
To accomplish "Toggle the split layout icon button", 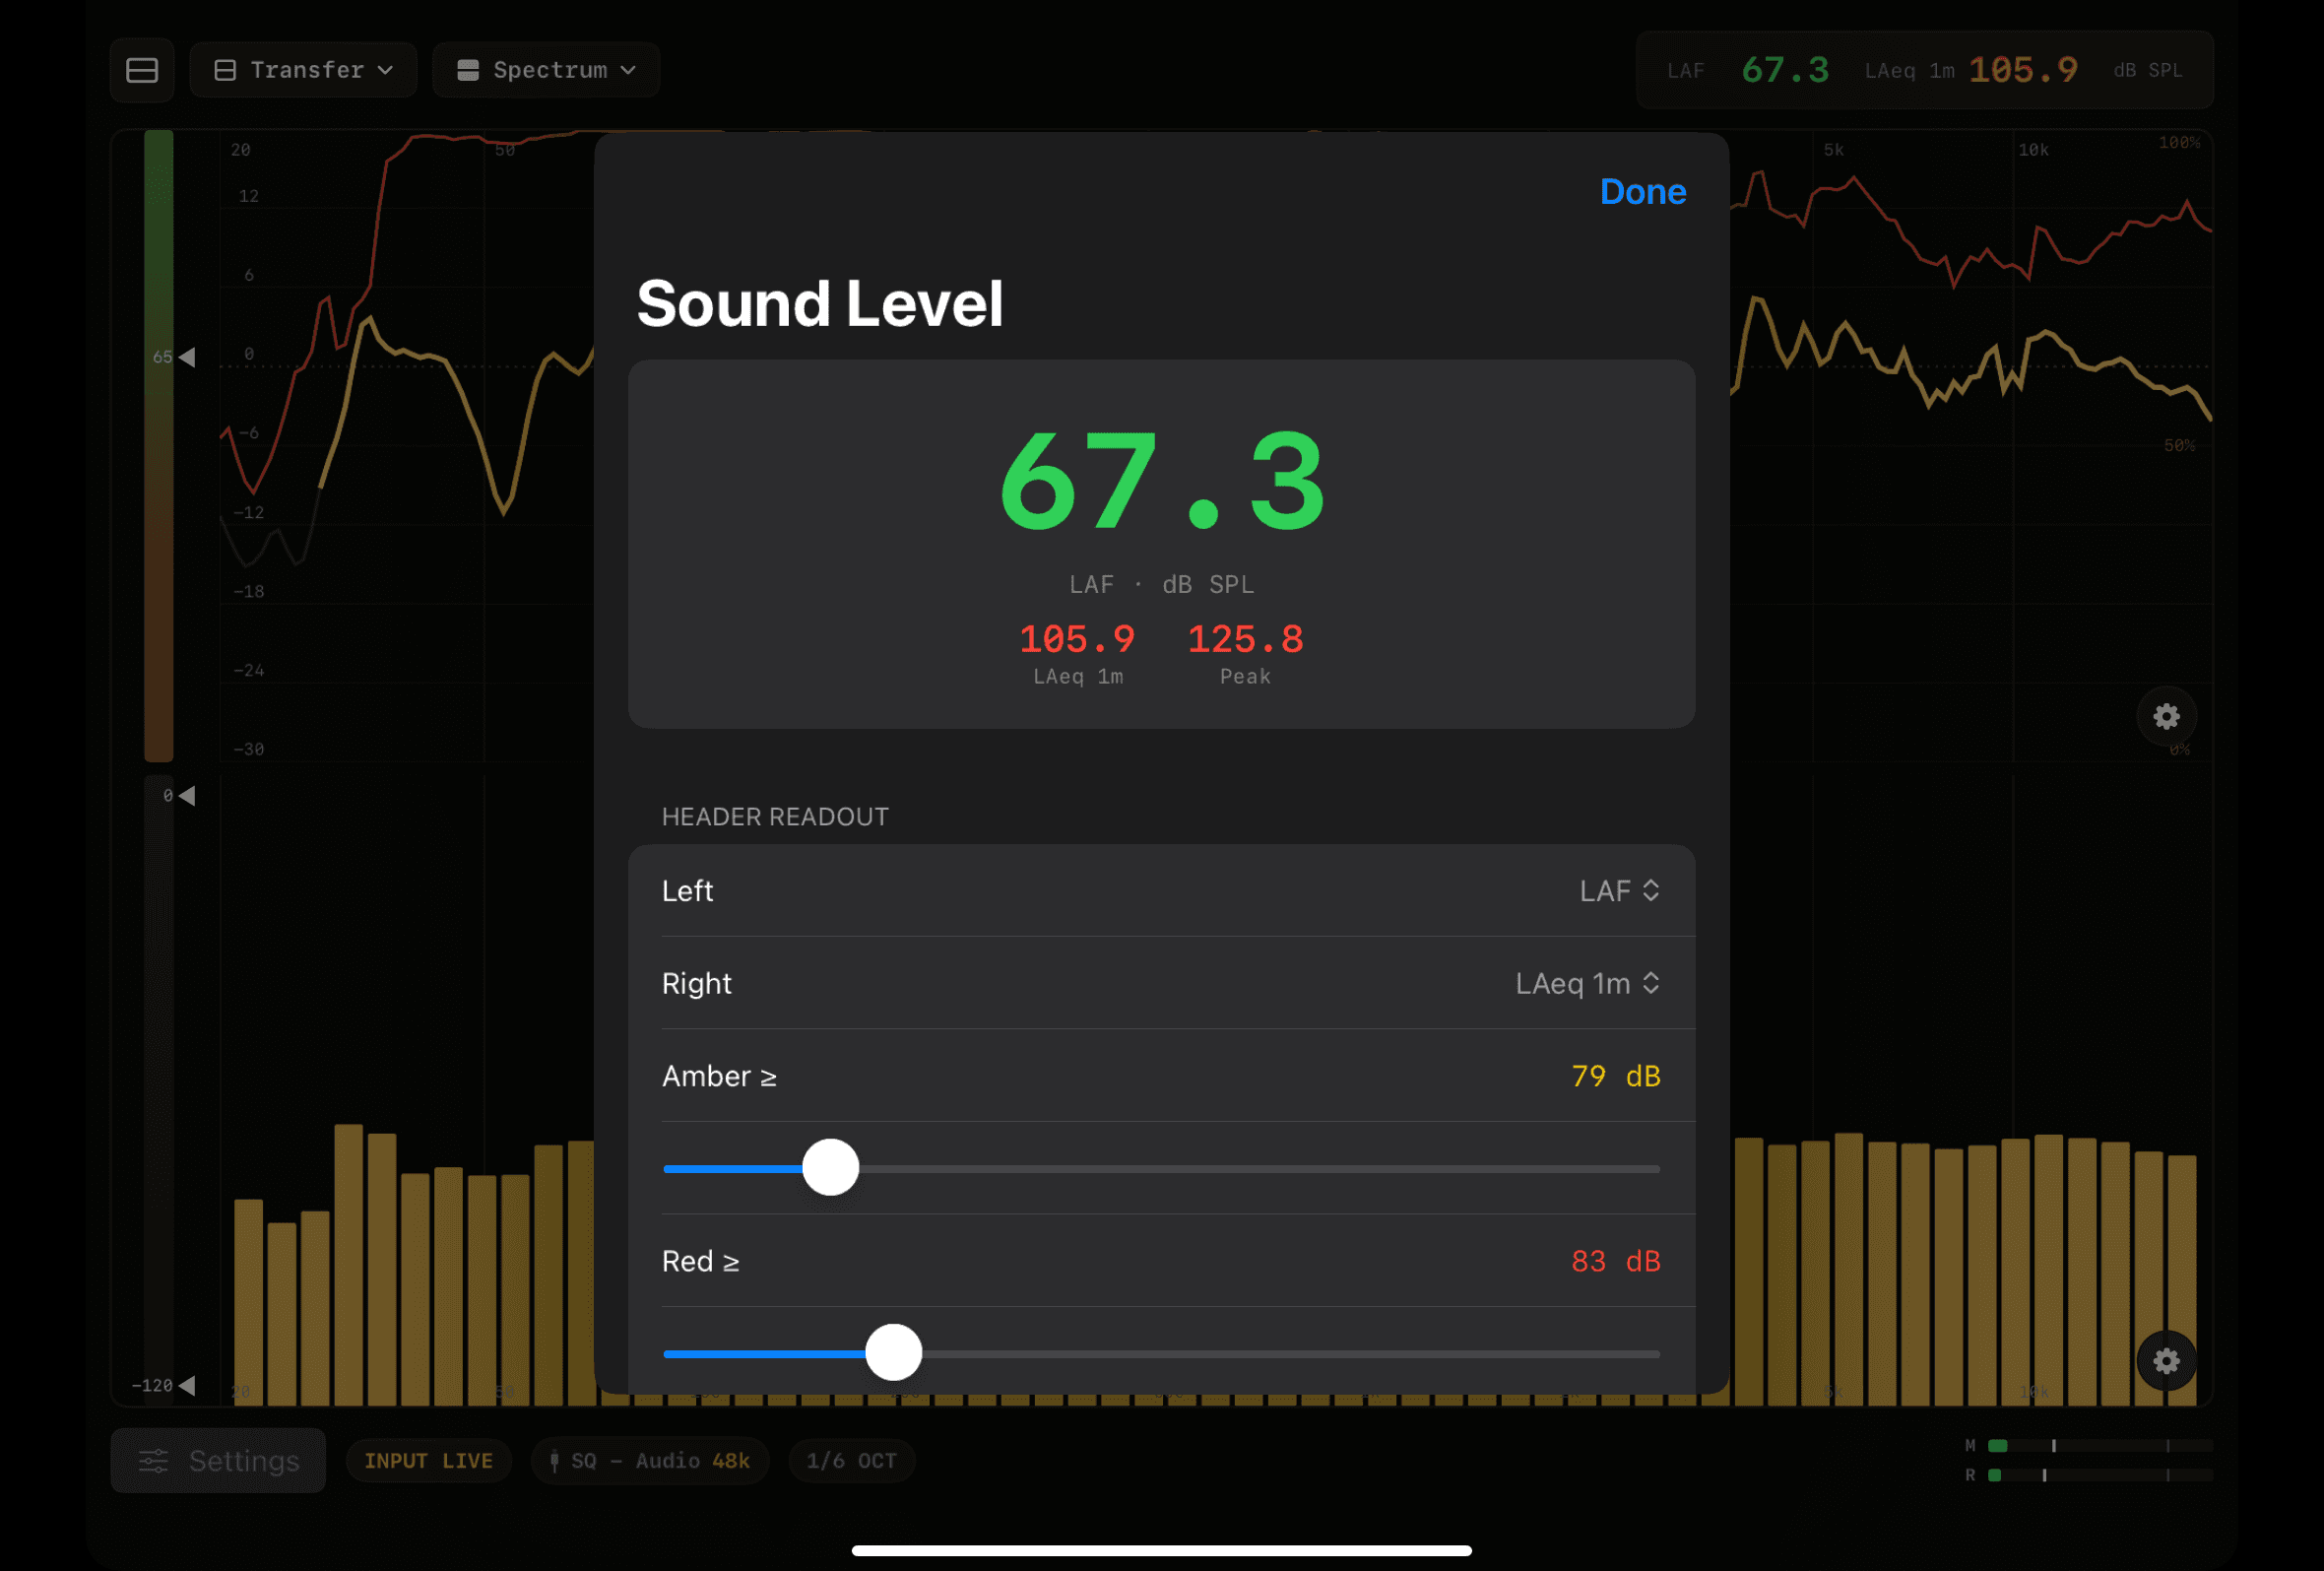I will 142,70.
